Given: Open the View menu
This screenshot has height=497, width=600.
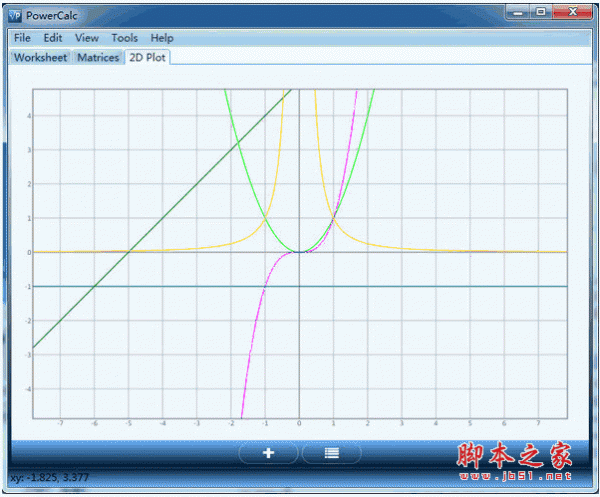Looking at the screenshot, I should pyautogui.click(x=87, y=38).
